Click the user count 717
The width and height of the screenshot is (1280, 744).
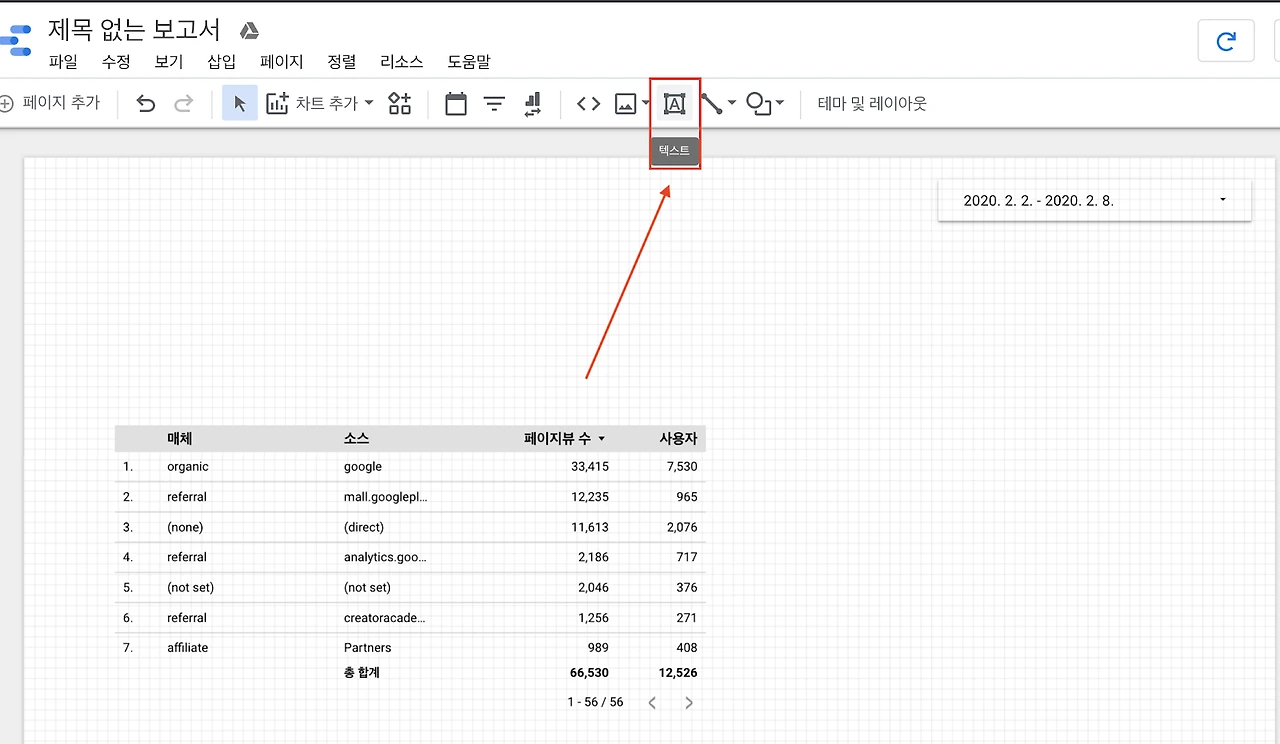(687, 557)
